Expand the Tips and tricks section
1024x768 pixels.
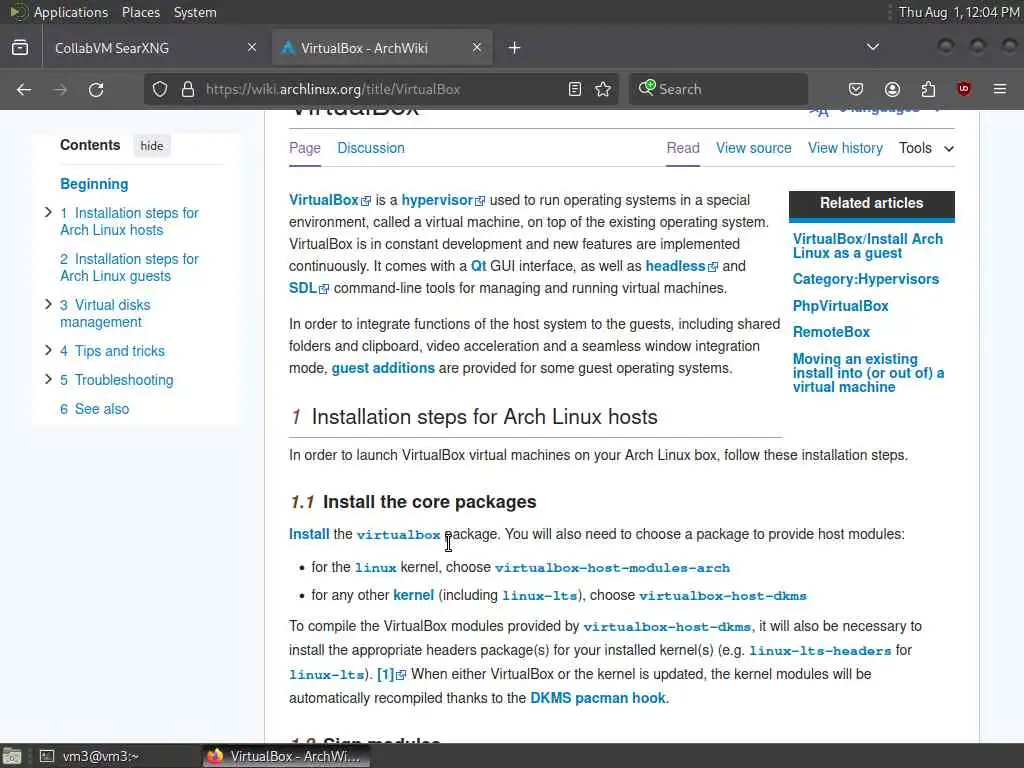coord(48,351)
